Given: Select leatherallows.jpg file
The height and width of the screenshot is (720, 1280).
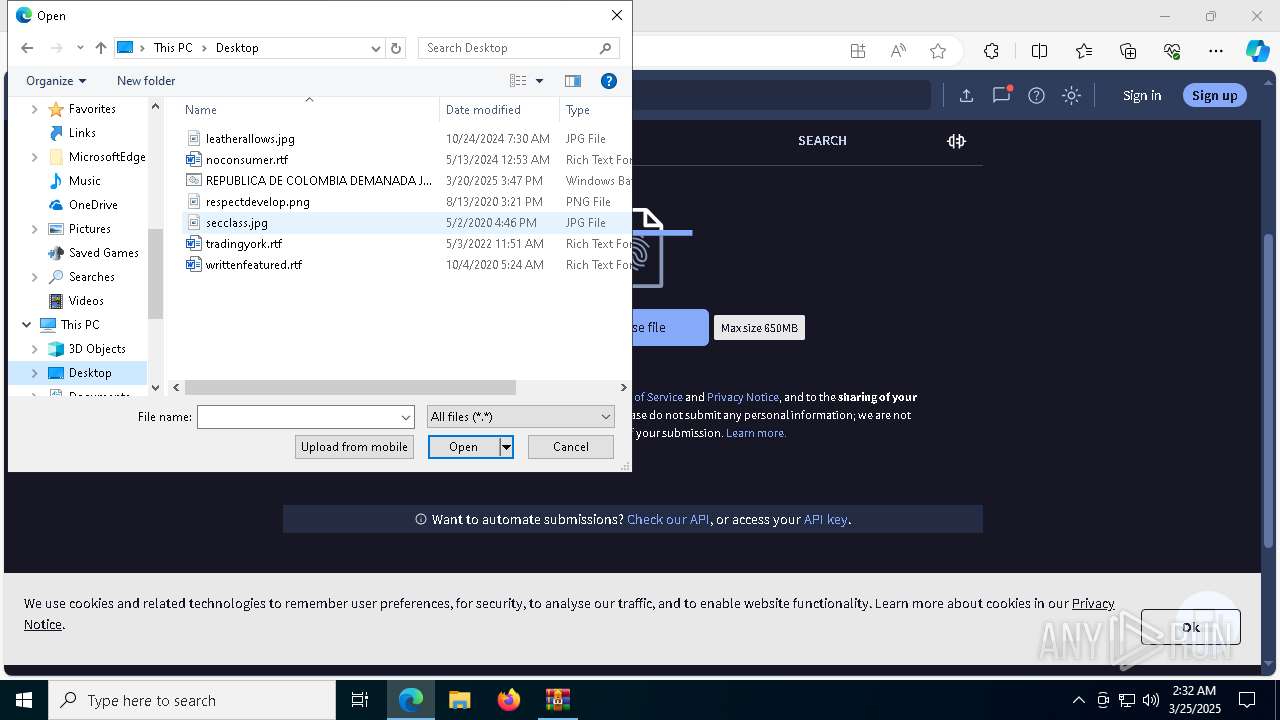Looking at the screenshot, I should coord(250,139).
